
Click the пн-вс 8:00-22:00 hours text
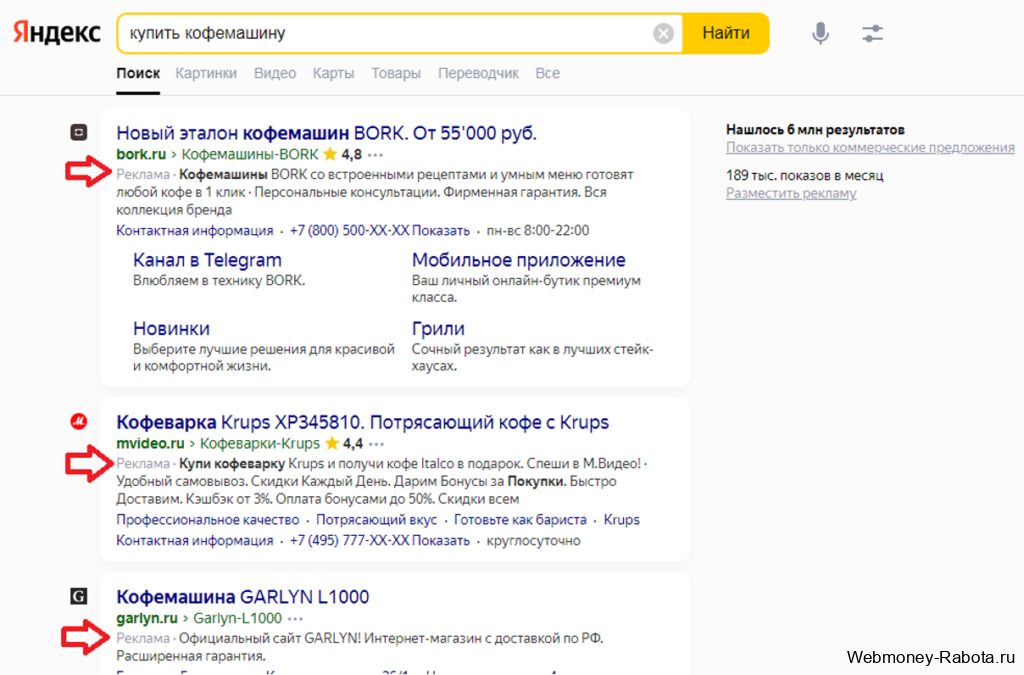click(537, 230)
